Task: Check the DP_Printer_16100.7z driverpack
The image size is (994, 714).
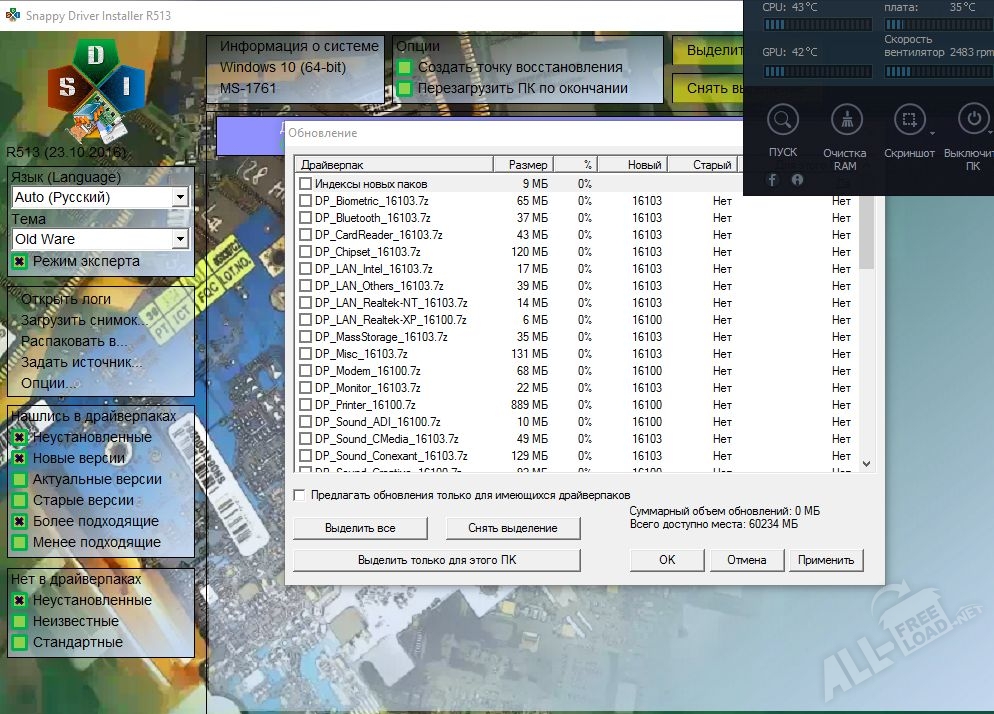Action: click(x=306, y=405)
